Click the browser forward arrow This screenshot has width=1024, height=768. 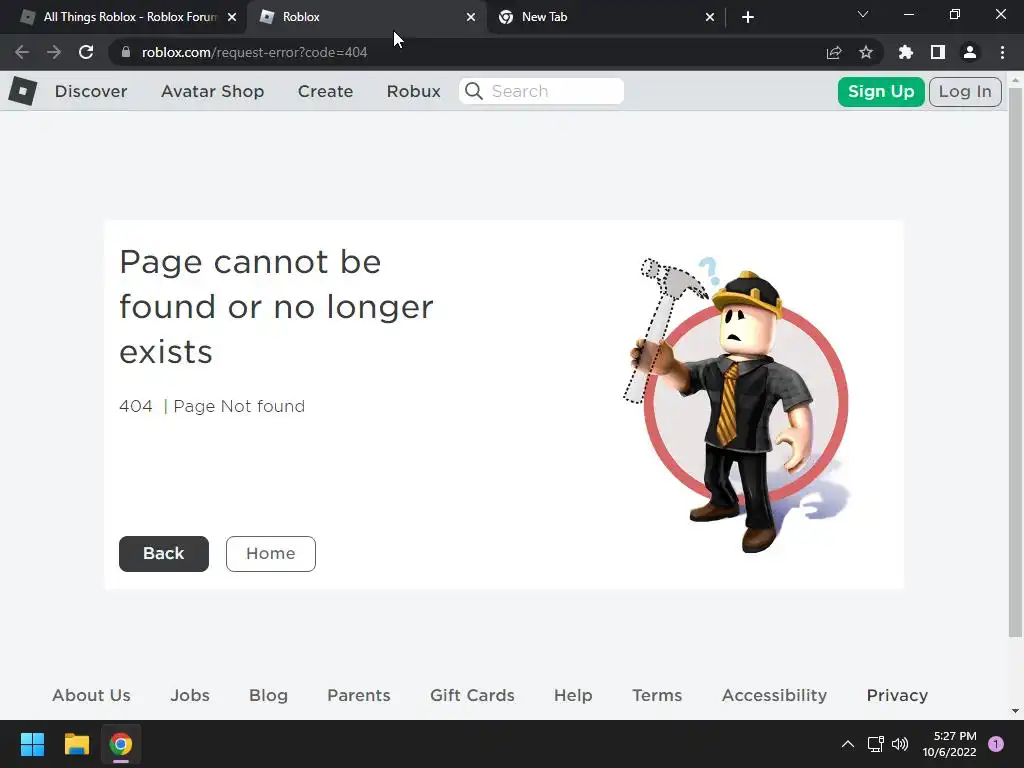pos(54,52)
